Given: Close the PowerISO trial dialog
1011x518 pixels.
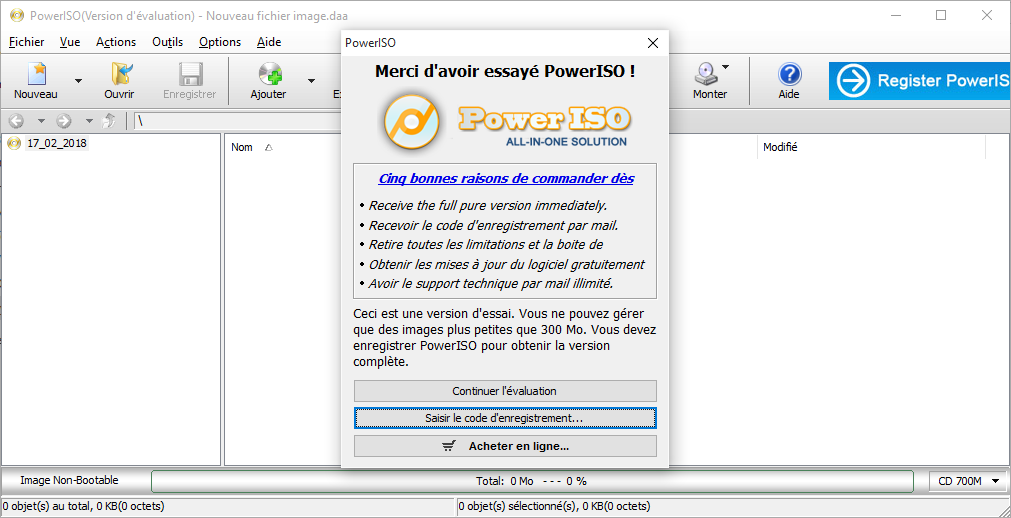Looking at the screenshot, I should 653,43.
